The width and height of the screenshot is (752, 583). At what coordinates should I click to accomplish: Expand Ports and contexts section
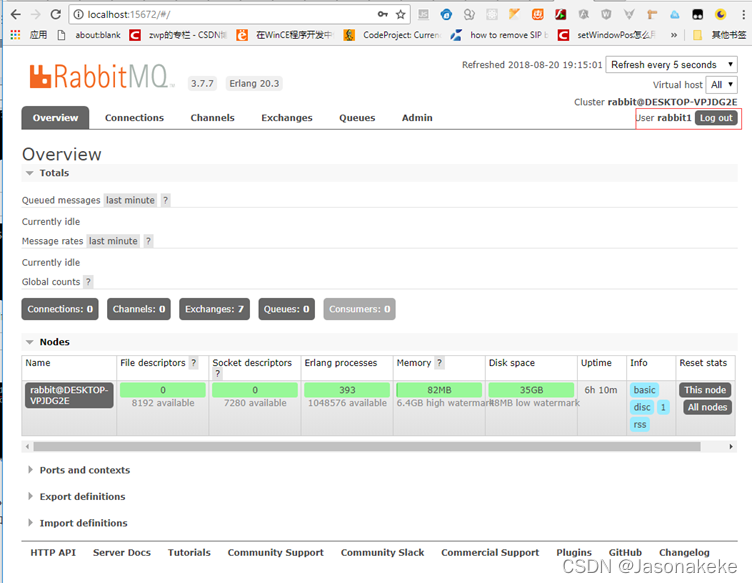(x=80, y=470)
